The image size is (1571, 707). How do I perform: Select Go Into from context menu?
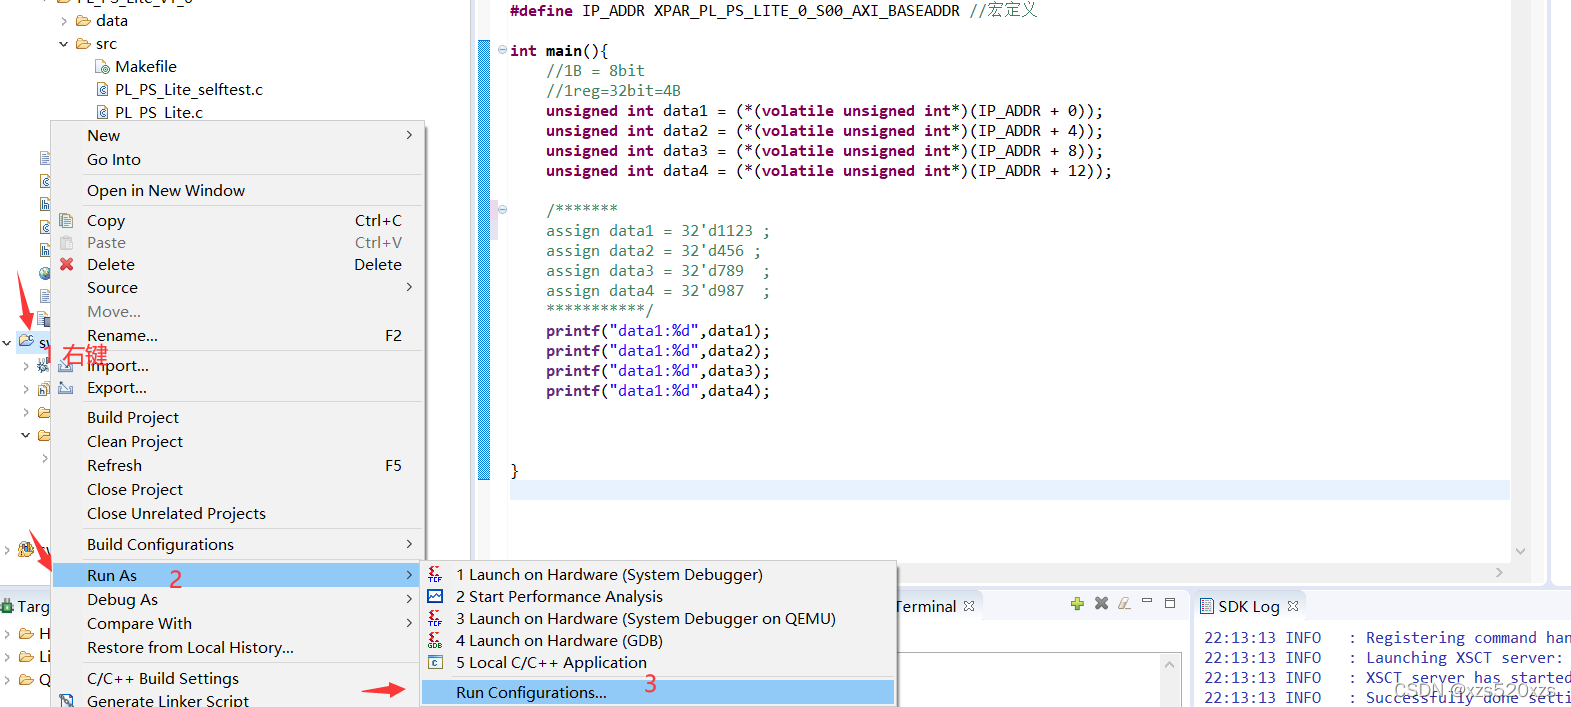point(238,160)
